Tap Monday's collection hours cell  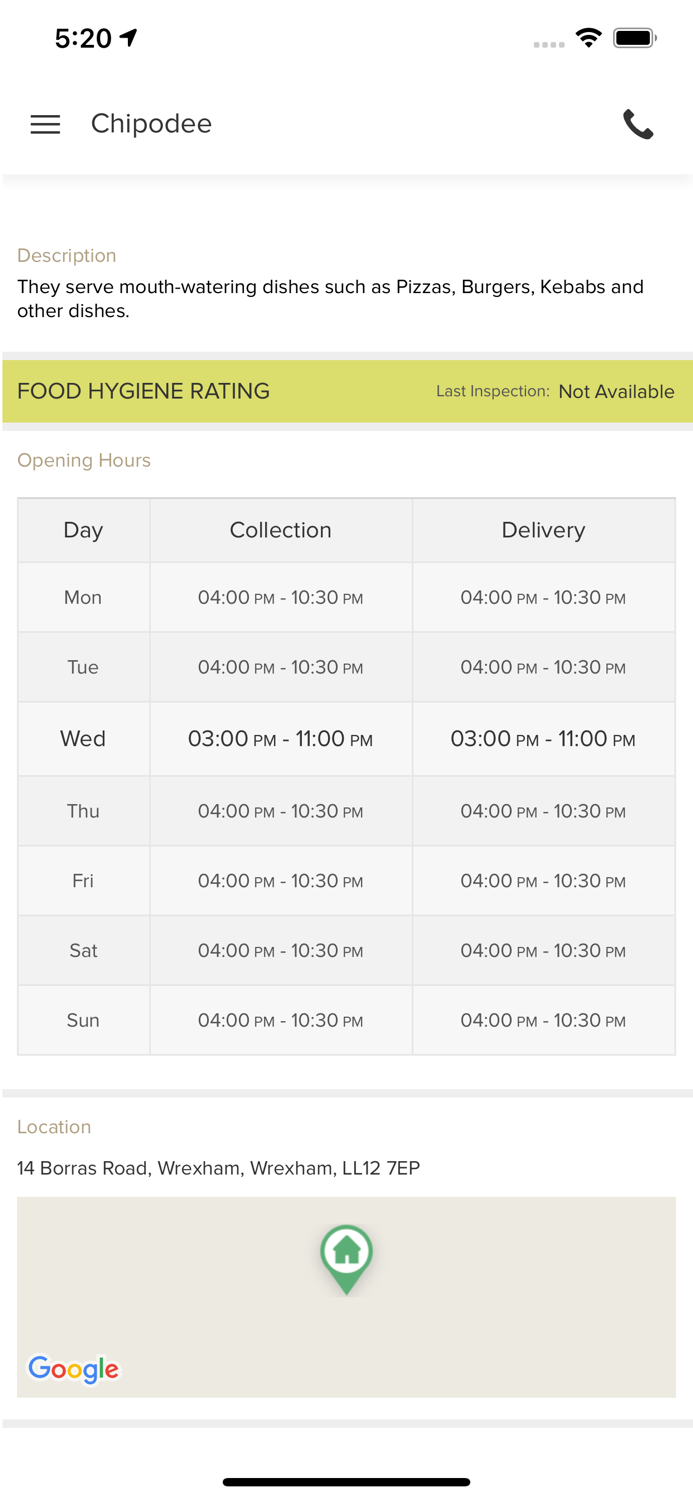click(x=280, y=598)
